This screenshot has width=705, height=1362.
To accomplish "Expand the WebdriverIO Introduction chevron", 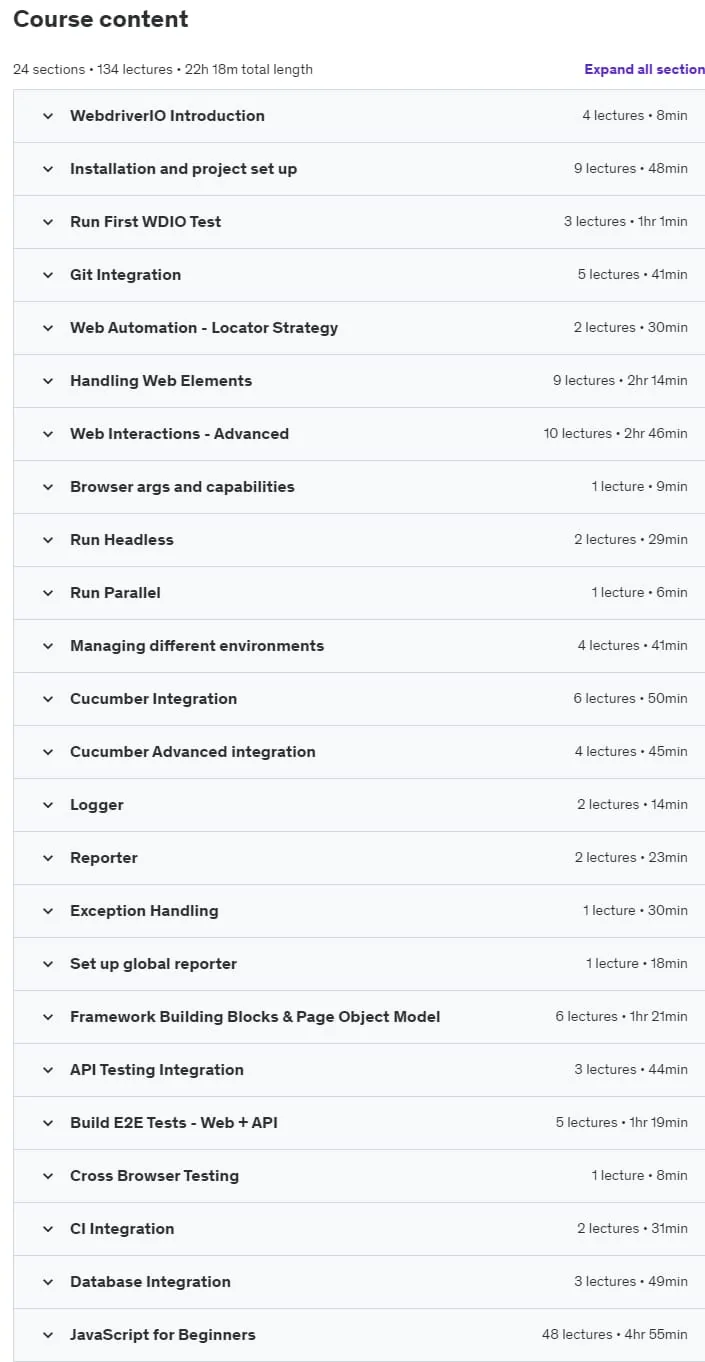I will click(x=47, y=116).
